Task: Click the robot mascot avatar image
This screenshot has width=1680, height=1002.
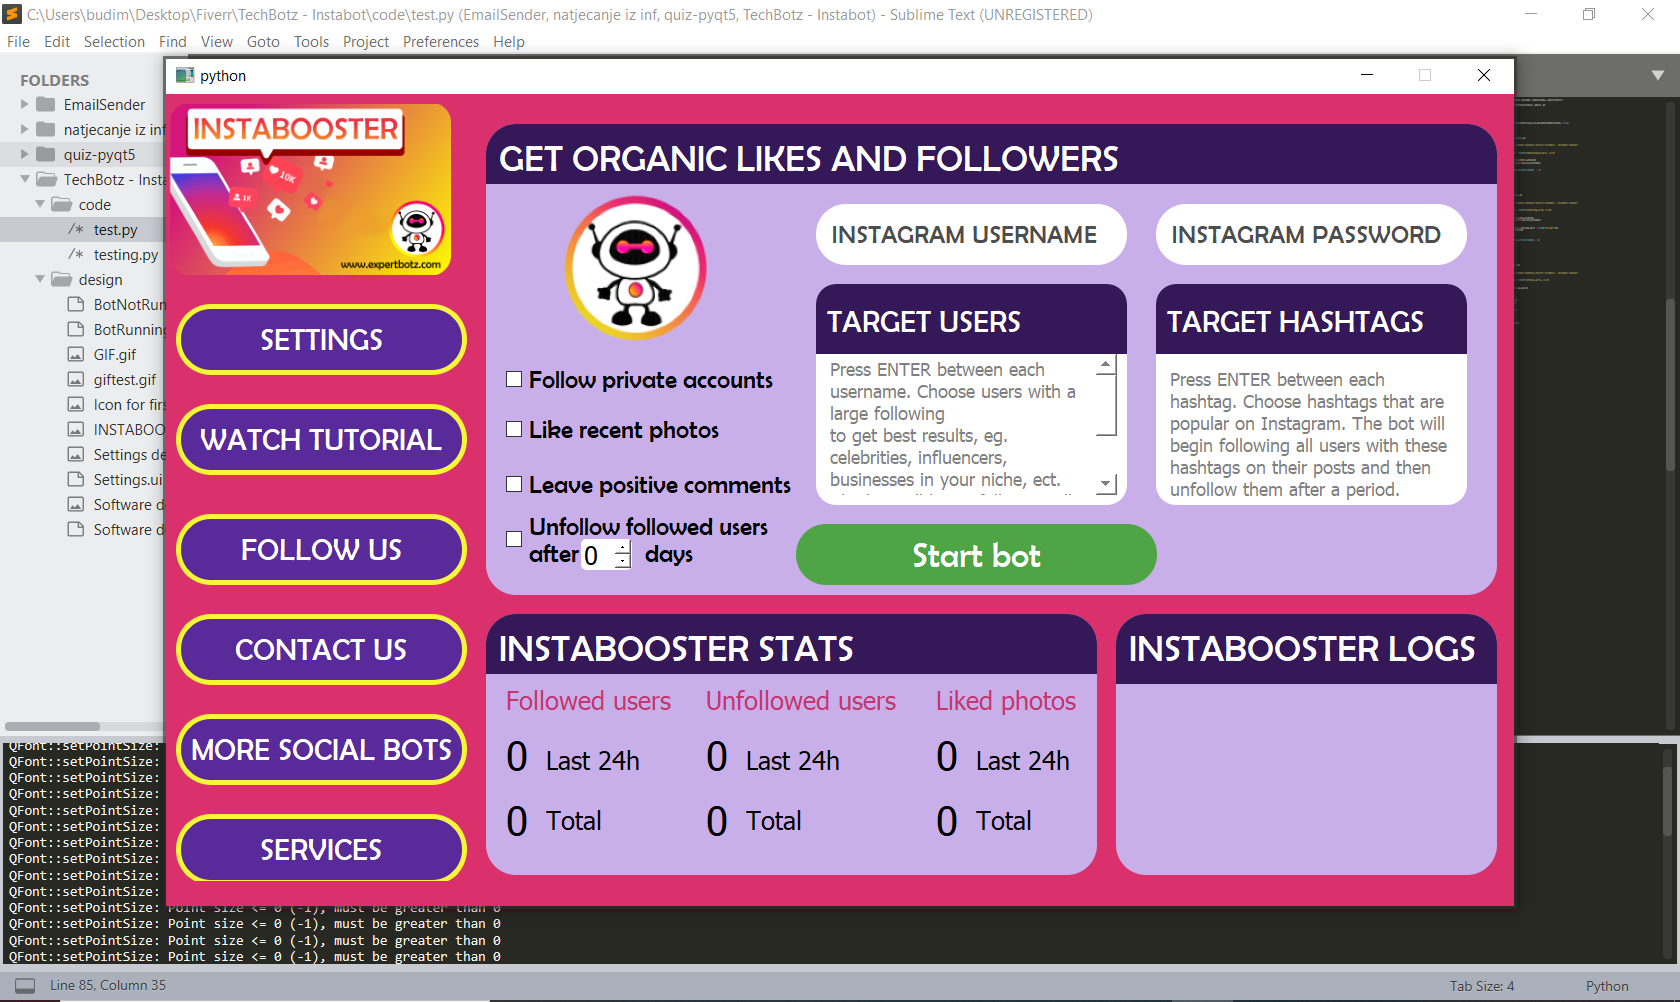Action: [x=636, y=267]
